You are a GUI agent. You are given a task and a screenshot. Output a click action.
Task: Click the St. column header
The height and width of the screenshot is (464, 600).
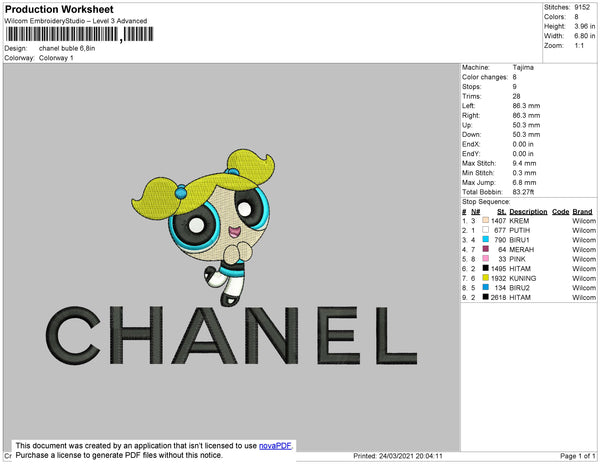[501, 212]
